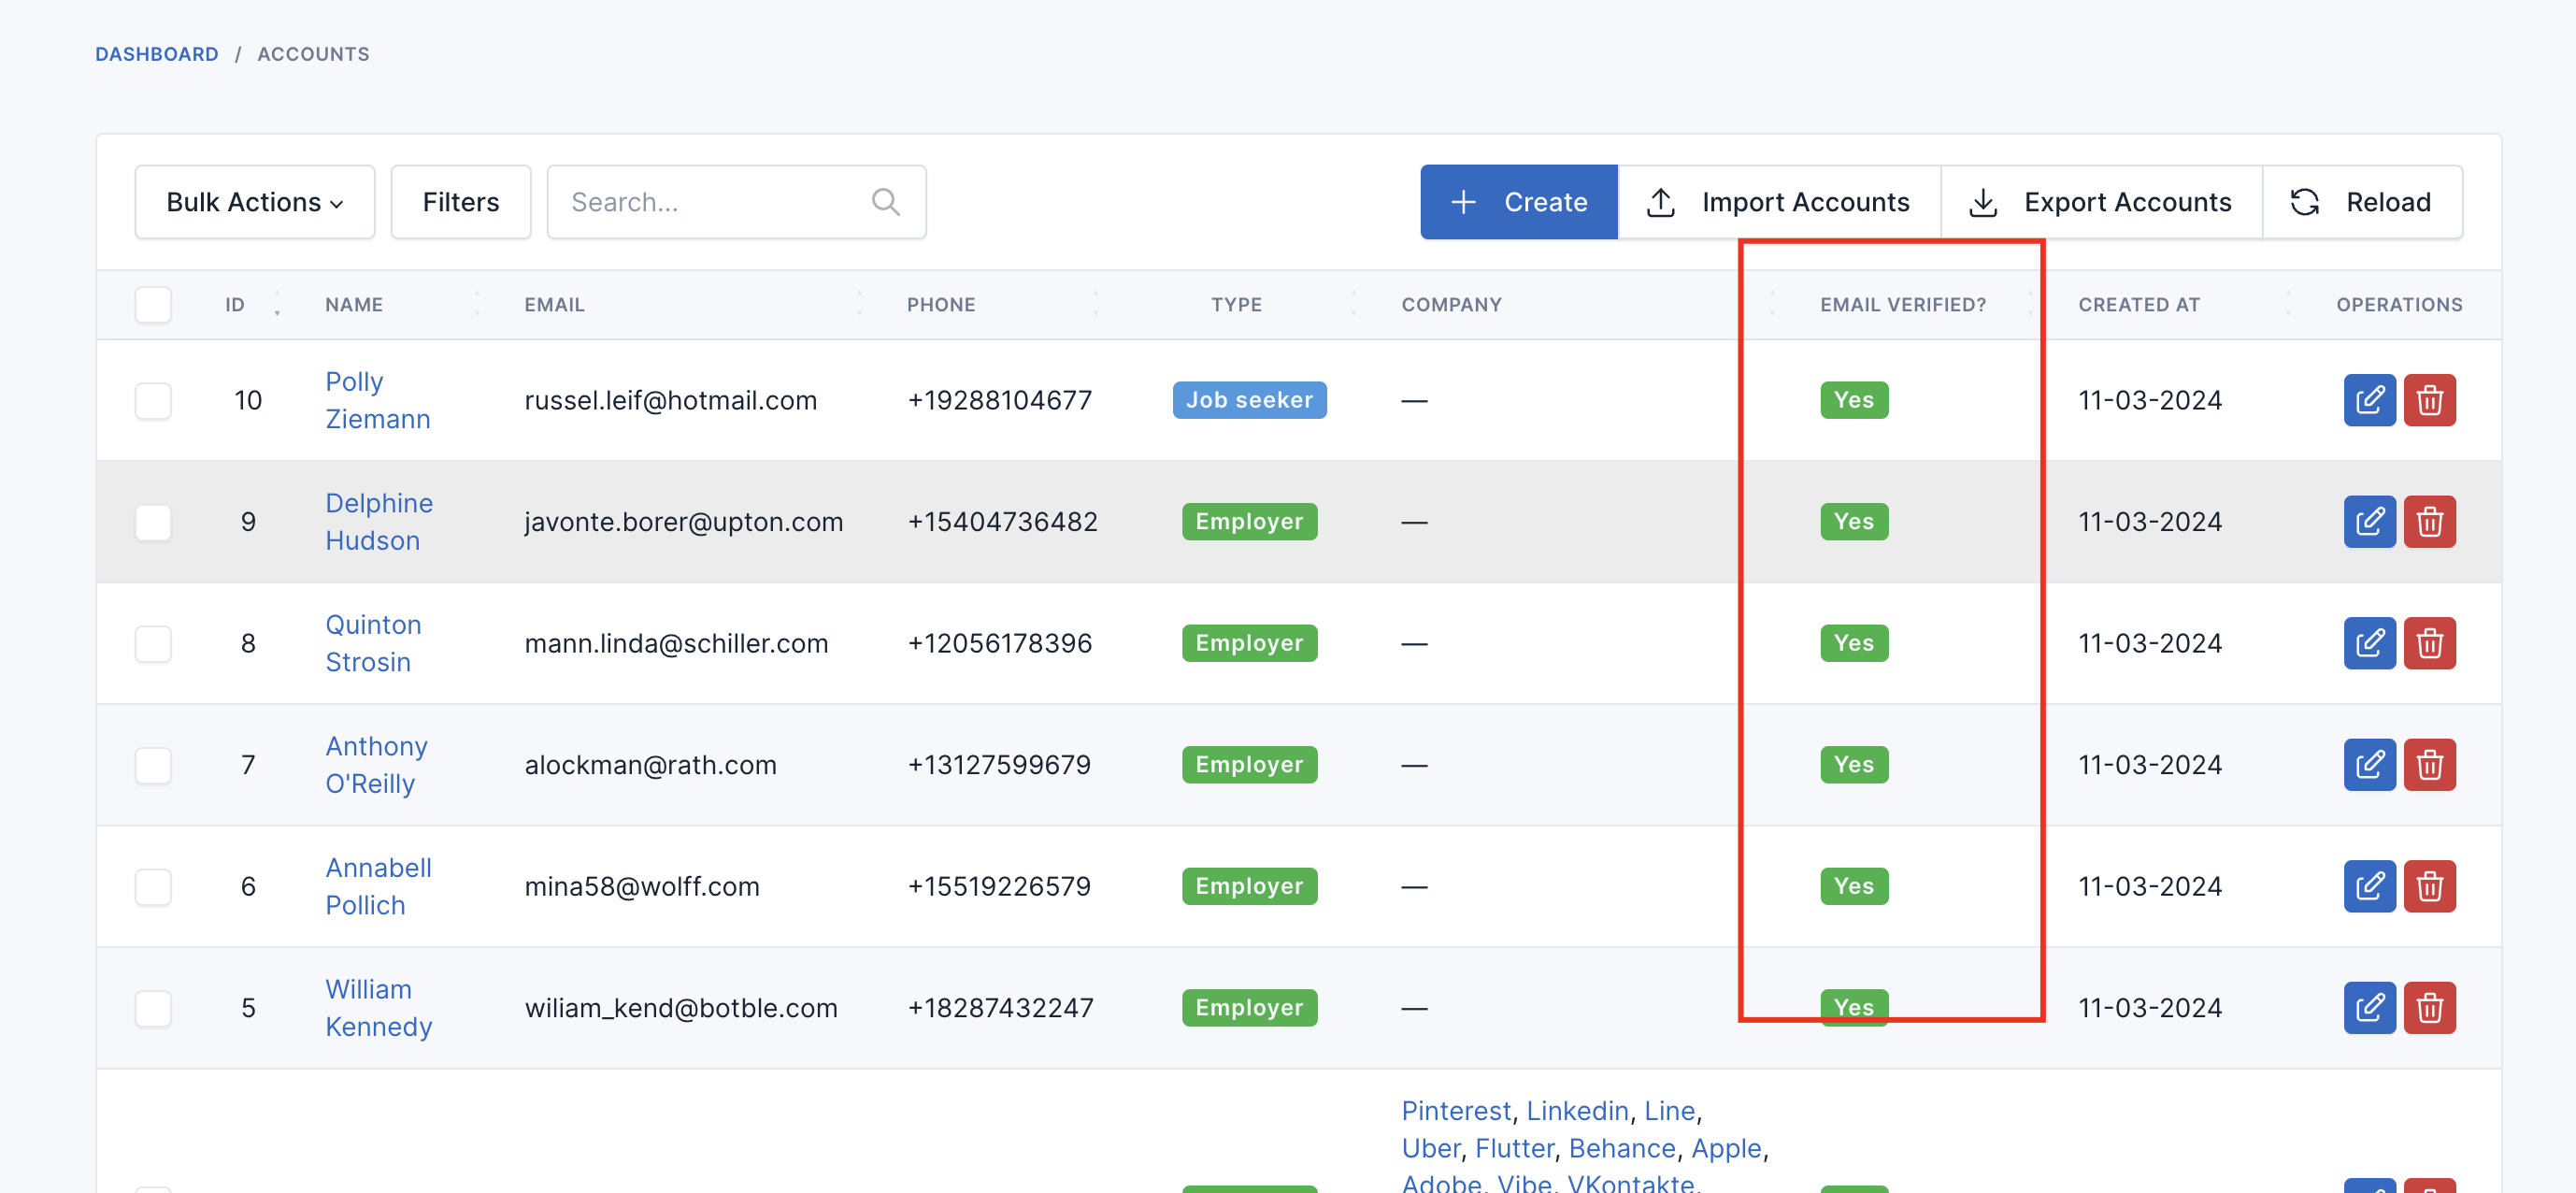Viewport: 2576px width, 1193px height.
Task: Click Employer badge in Quinton Strosin row
Action: point(1249,643)
